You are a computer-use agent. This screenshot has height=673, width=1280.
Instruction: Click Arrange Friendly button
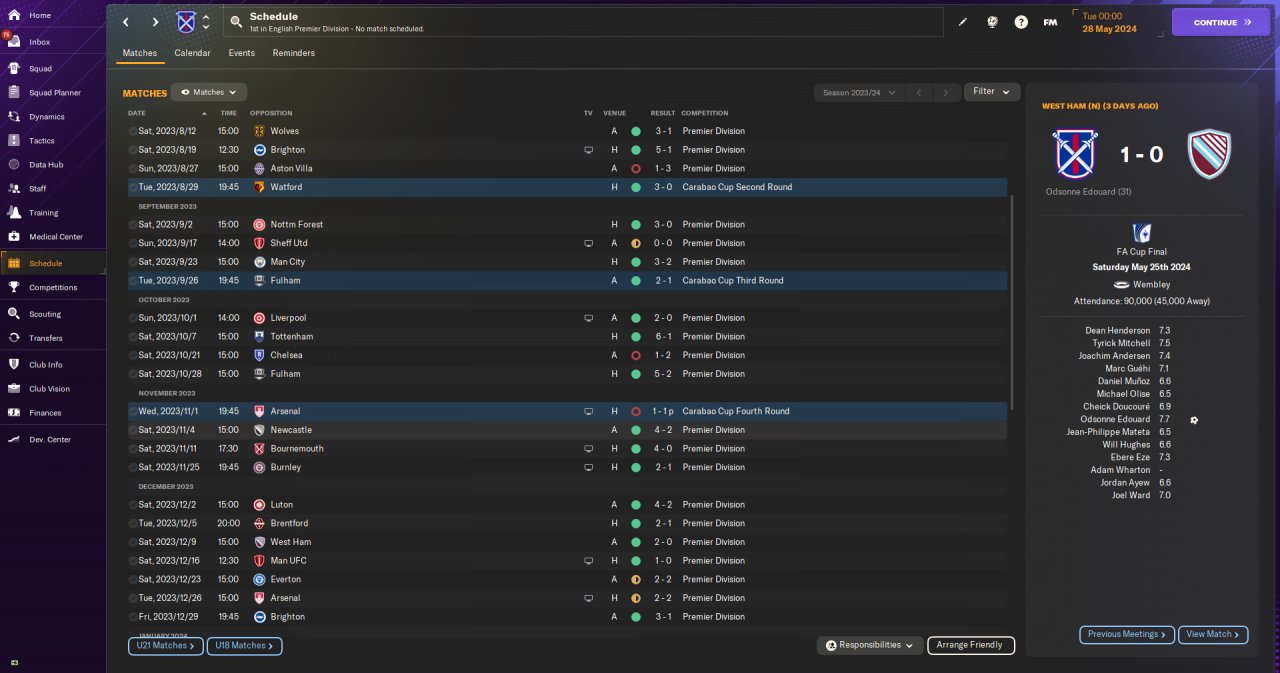971,646
